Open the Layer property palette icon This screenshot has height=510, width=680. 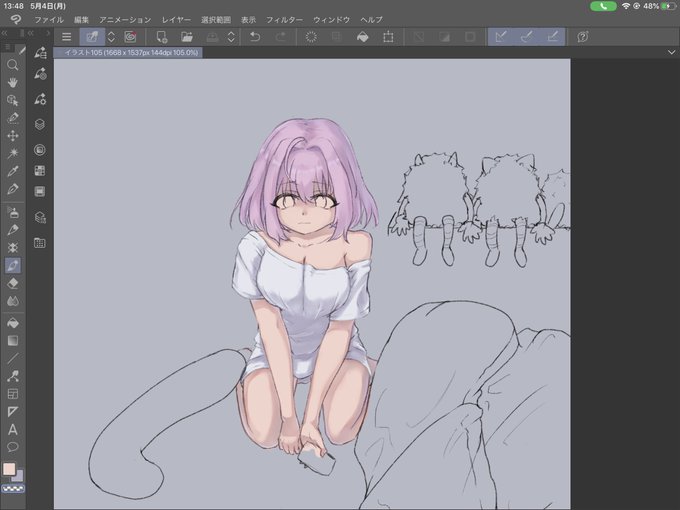click(x=40, y=217)
